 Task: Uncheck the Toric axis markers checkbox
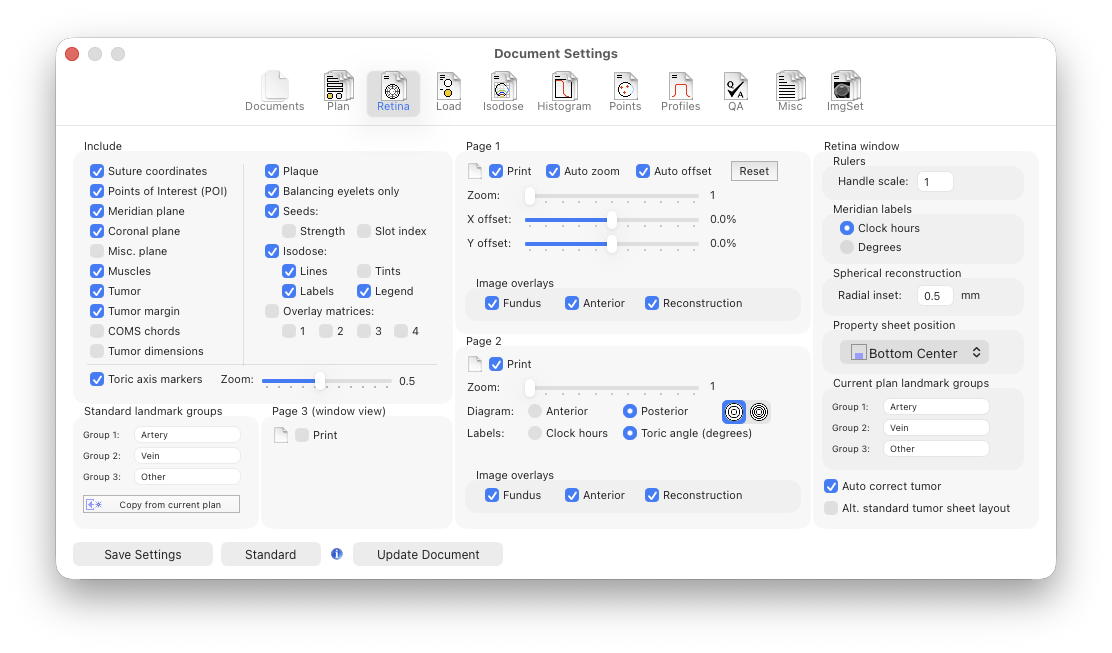(x=97, y=379)
